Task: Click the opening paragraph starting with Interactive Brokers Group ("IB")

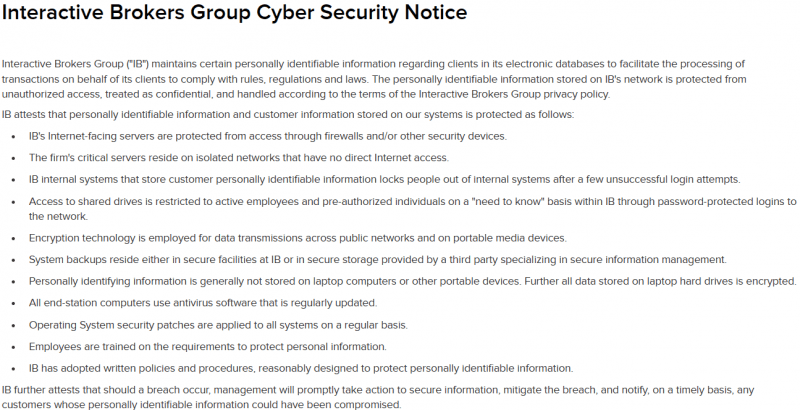Action: coord(374,79)
